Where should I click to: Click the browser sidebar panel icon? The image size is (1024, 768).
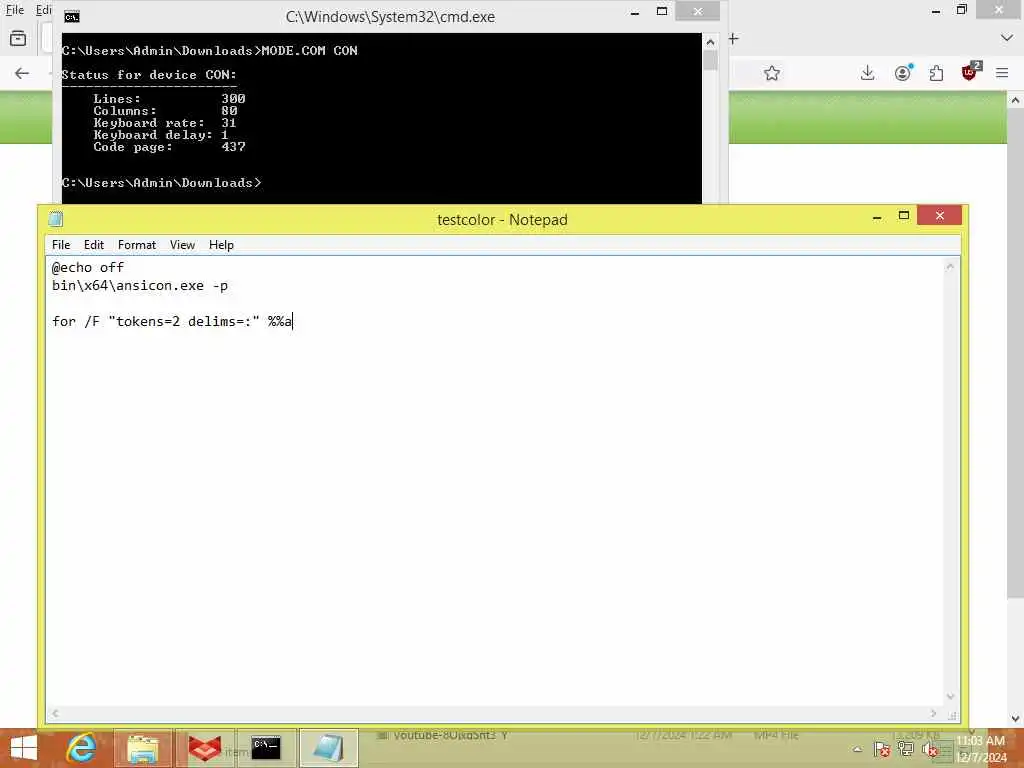click(x=18, y=39)
